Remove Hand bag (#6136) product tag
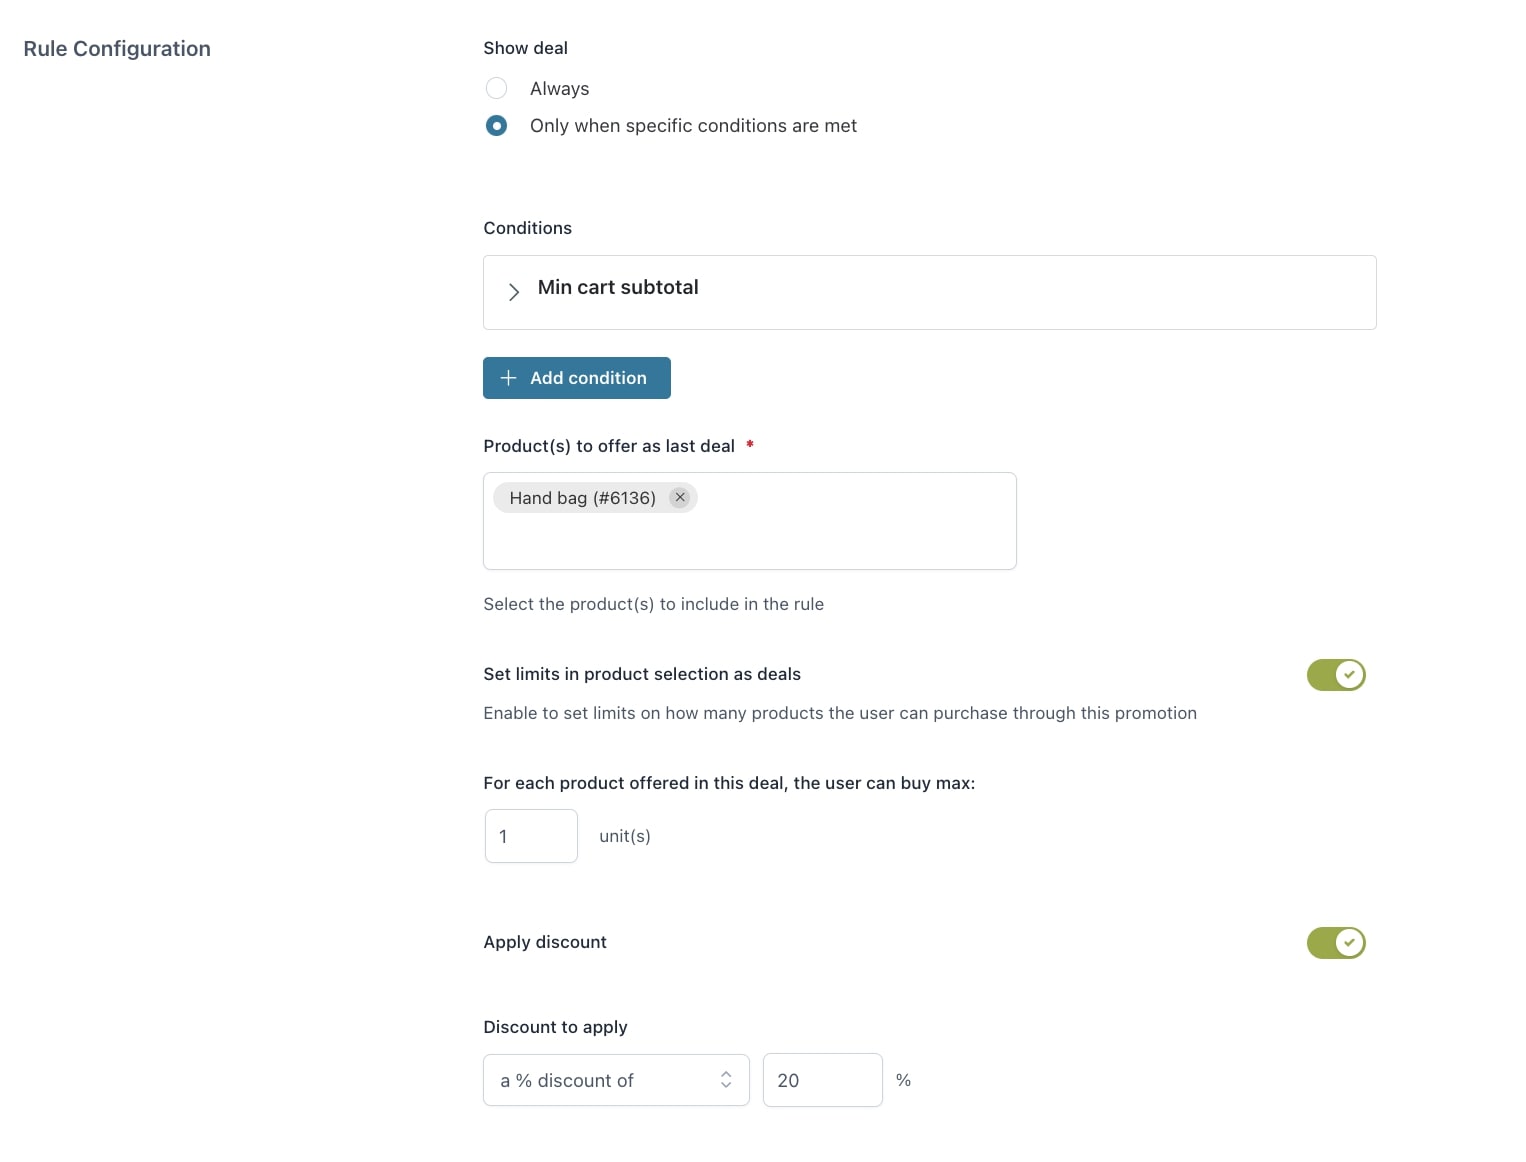 click(x=680, y=498)
